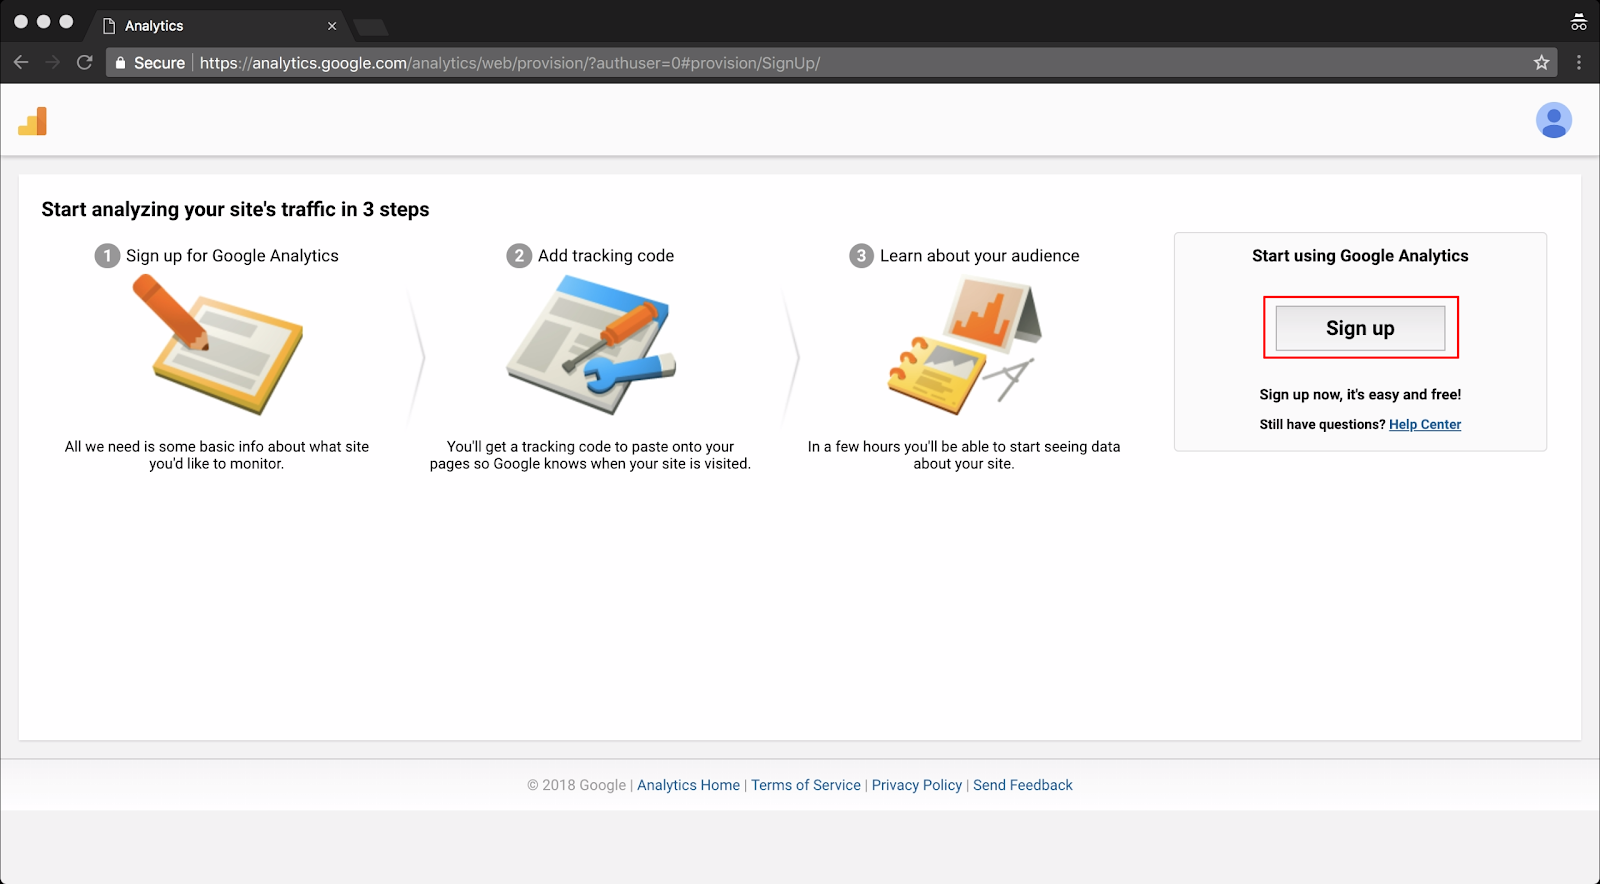This screenshot has height=884, width=1600.
Task: Close the Analytics tab
Action: click(332, 26)
